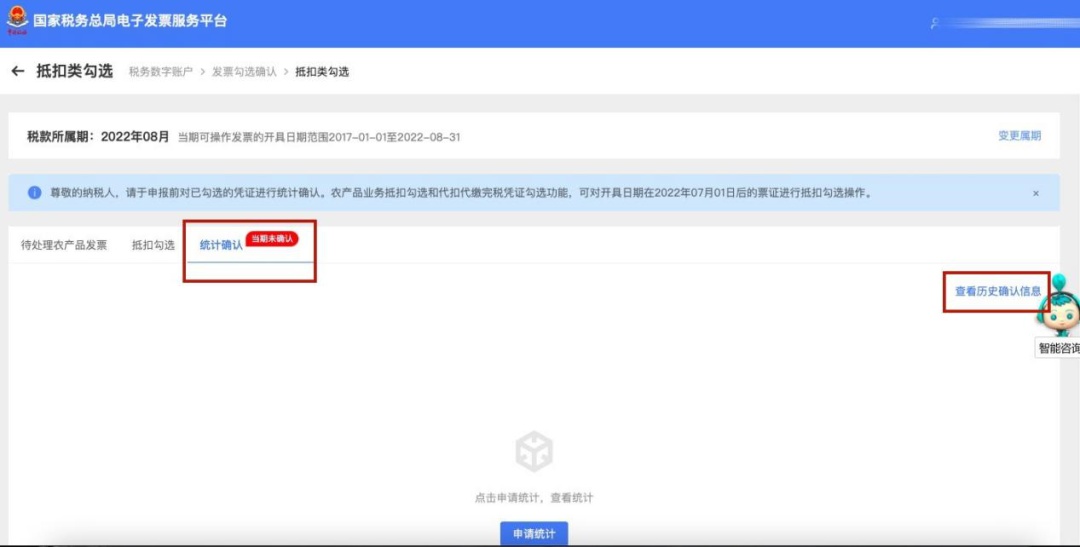Click the 抵扣类勾选 breadcrumb item

pyautogui.click(x=322, y=72)
